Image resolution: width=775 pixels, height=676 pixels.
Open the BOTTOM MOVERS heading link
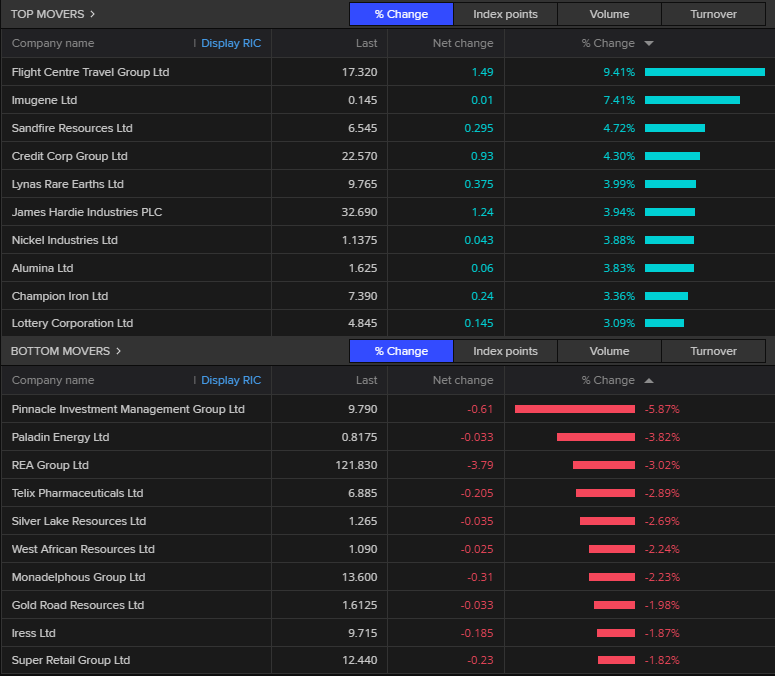pyautogui.click(x=60, y=351)
